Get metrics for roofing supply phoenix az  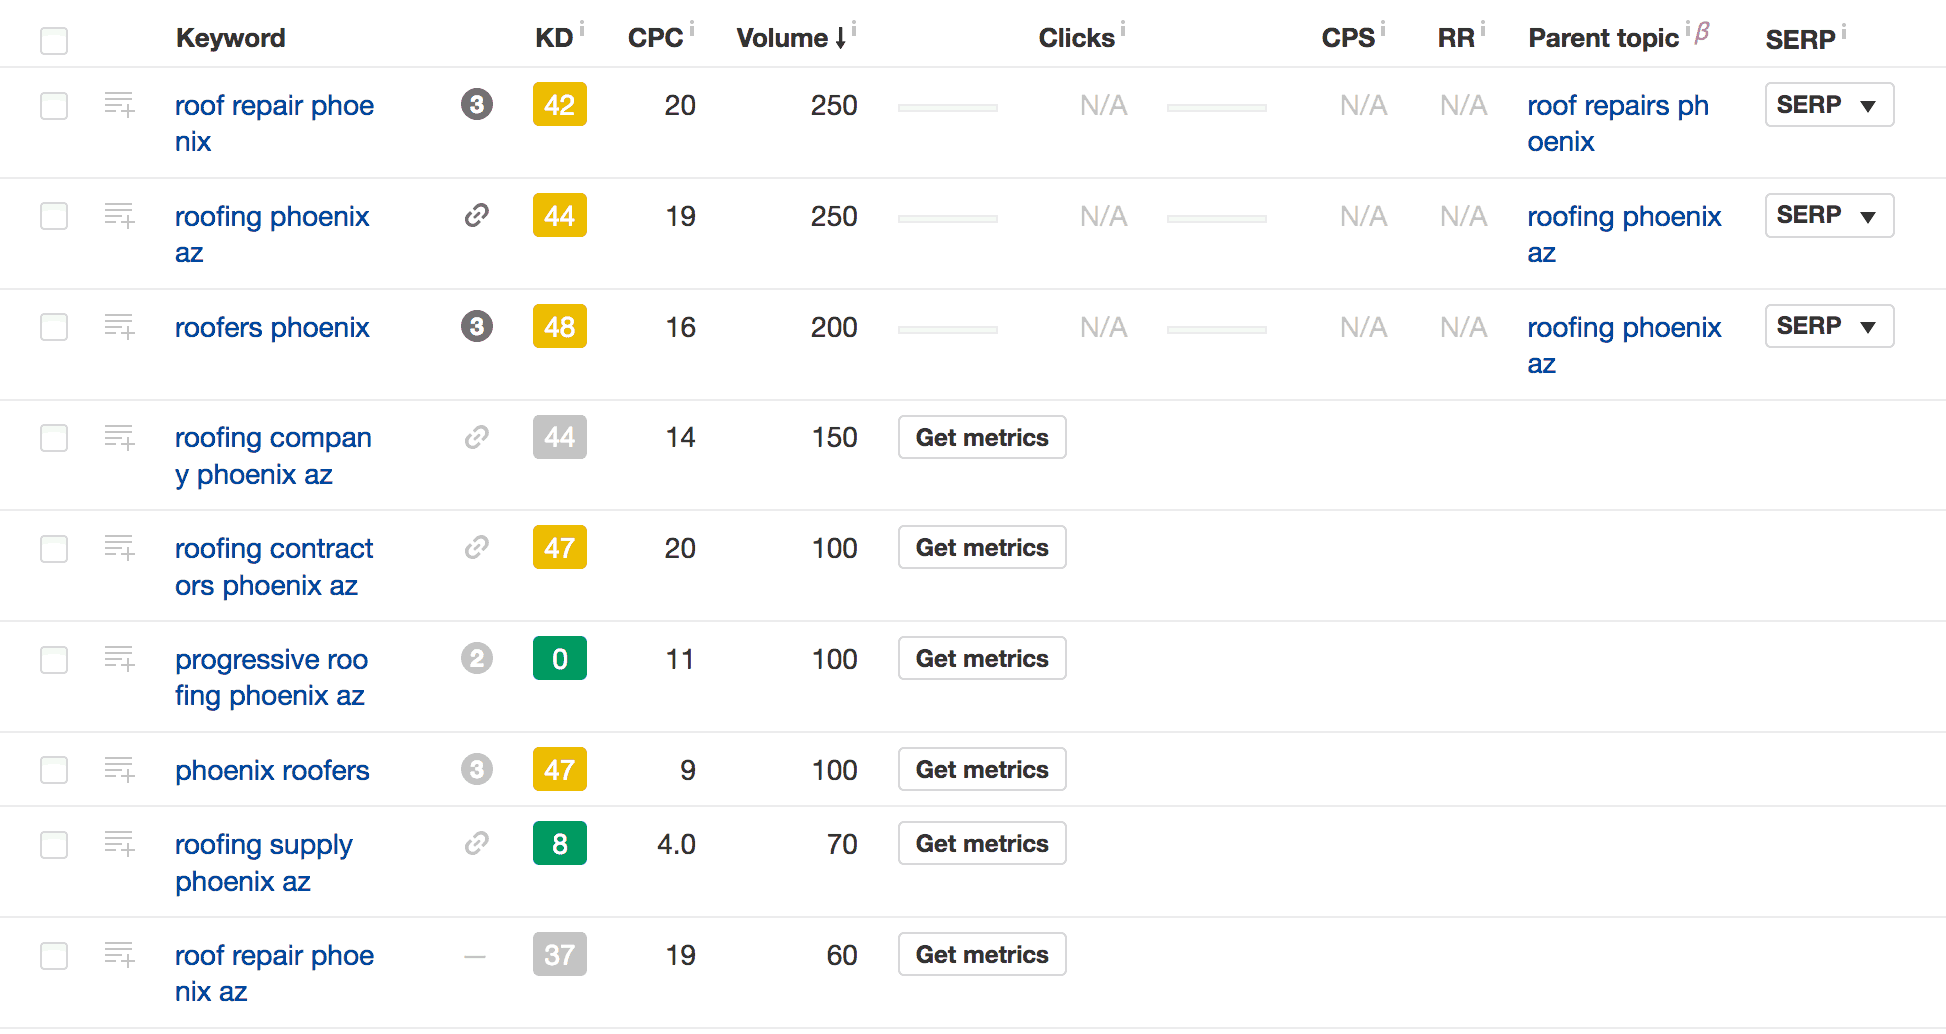(982, 843)
